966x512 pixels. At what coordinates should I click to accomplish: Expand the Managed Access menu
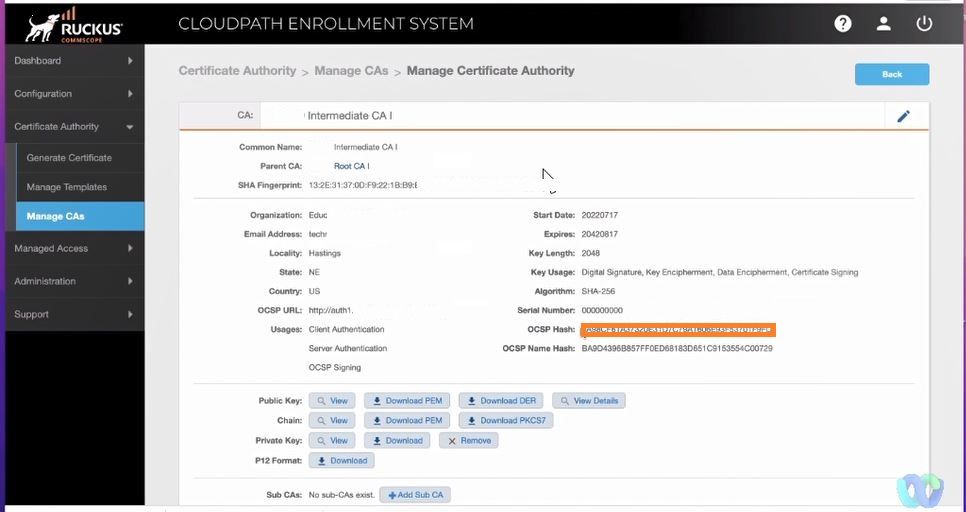[x=72, y=249]
